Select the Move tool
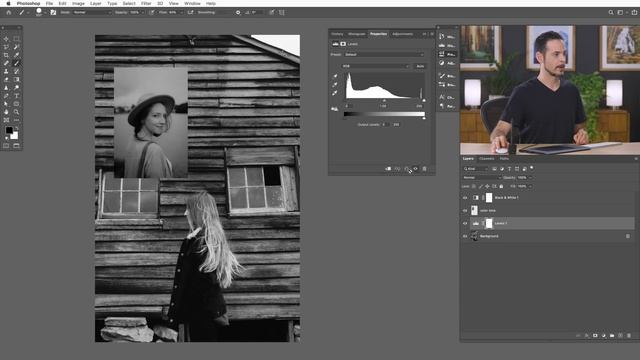Viewport: 640px width, 360px height. 6,39
